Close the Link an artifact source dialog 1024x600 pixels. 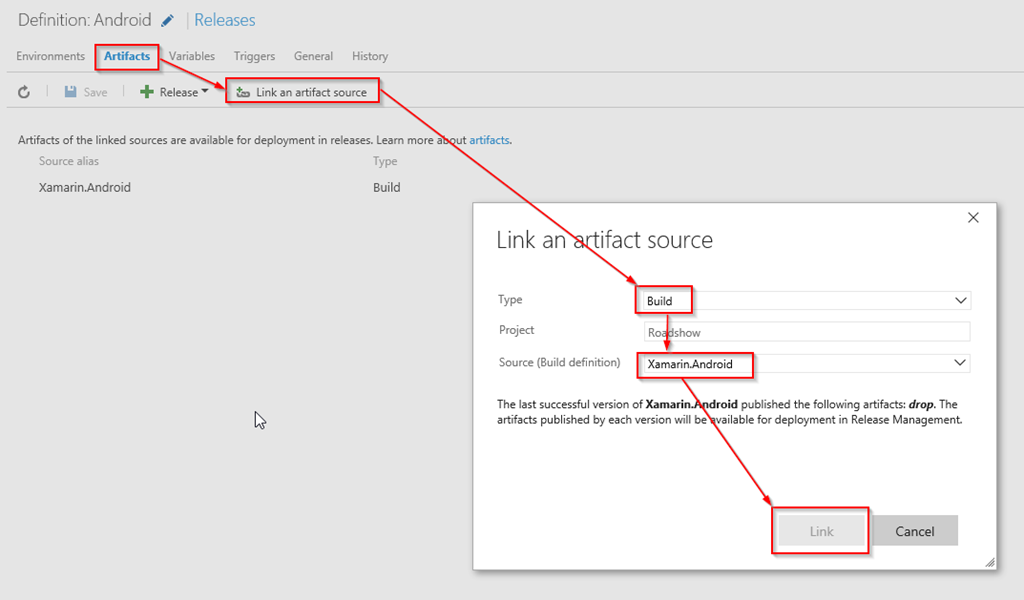(x=974, y=218)
